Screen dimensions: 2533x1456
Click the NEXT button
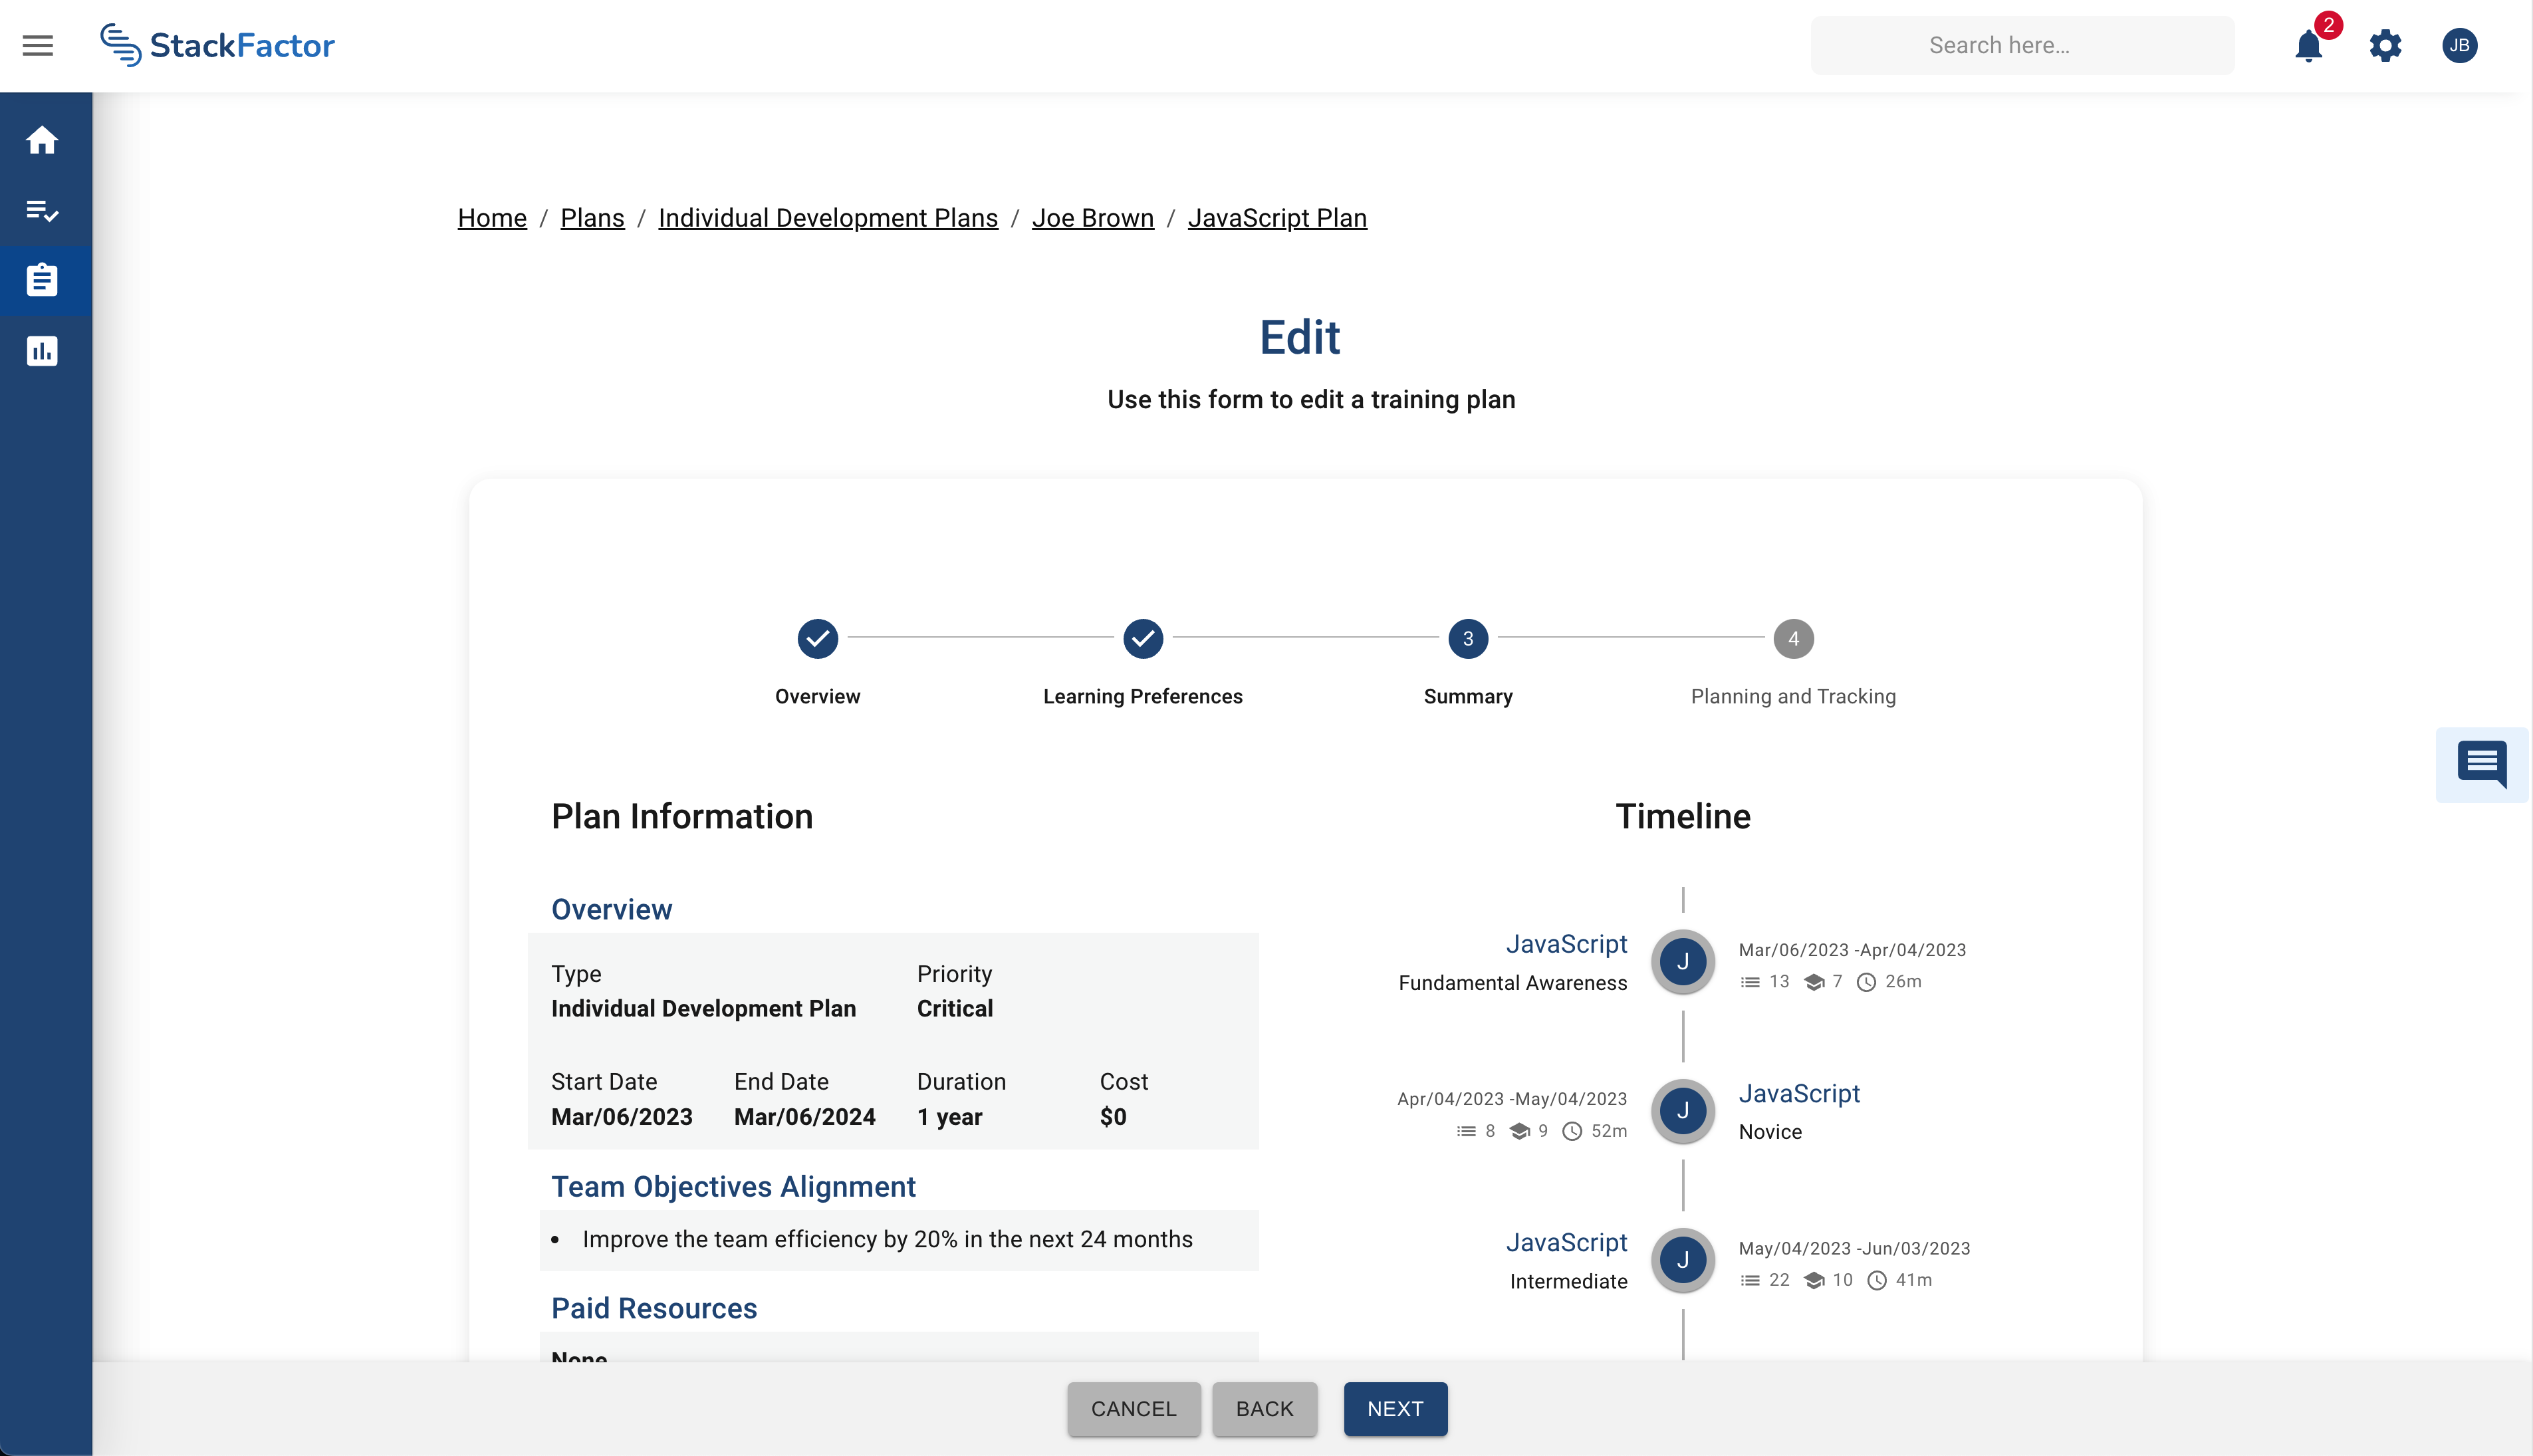(x=1395, y=1409)
